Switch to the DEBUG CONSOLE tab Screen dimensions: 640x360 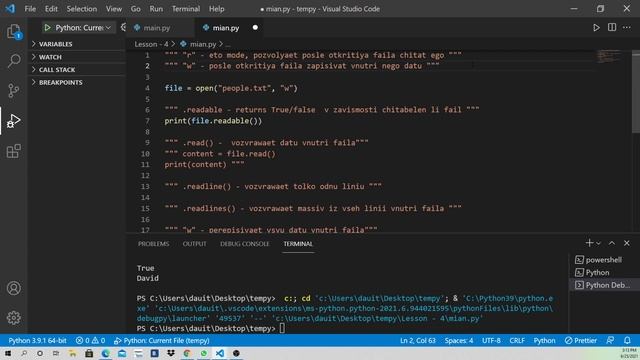point(244,244)
